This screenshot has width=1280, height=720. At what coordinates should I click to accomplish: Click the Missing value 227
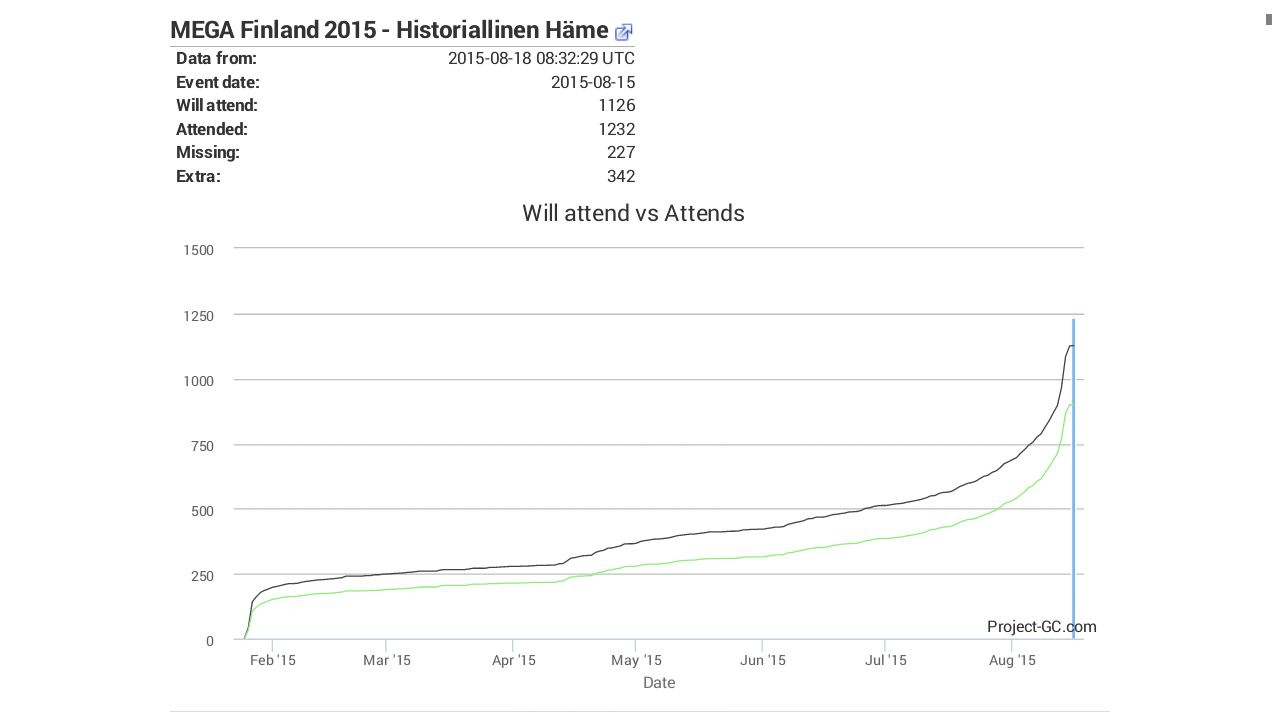(621, 153)
